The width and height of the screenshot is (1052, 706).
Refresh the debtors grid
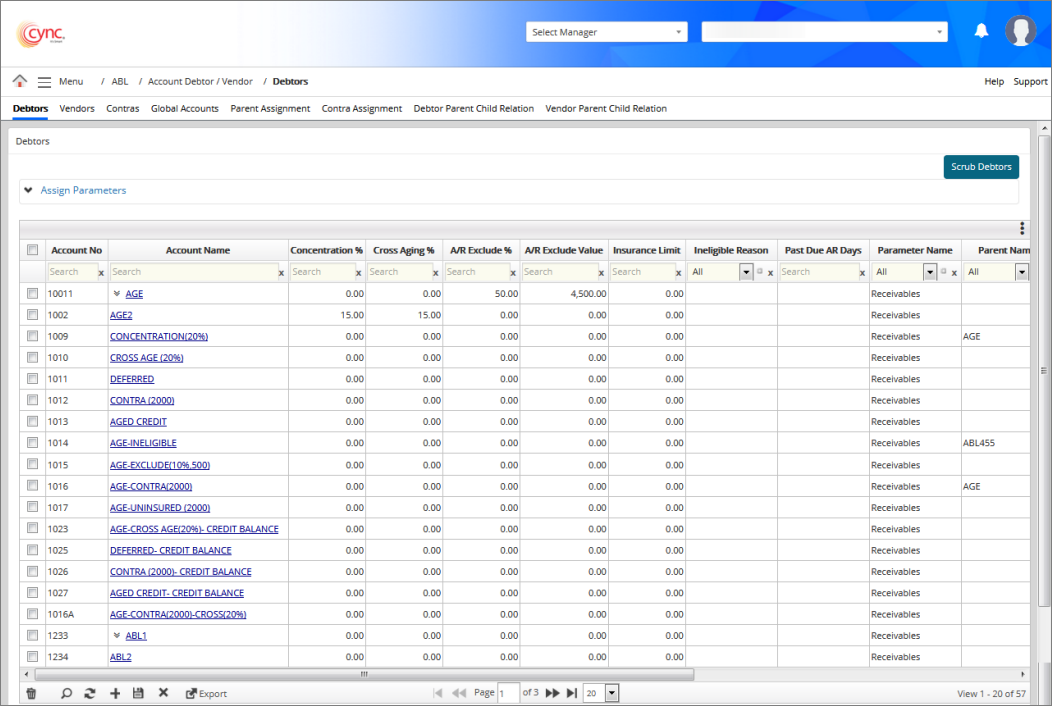pos(90,693)
